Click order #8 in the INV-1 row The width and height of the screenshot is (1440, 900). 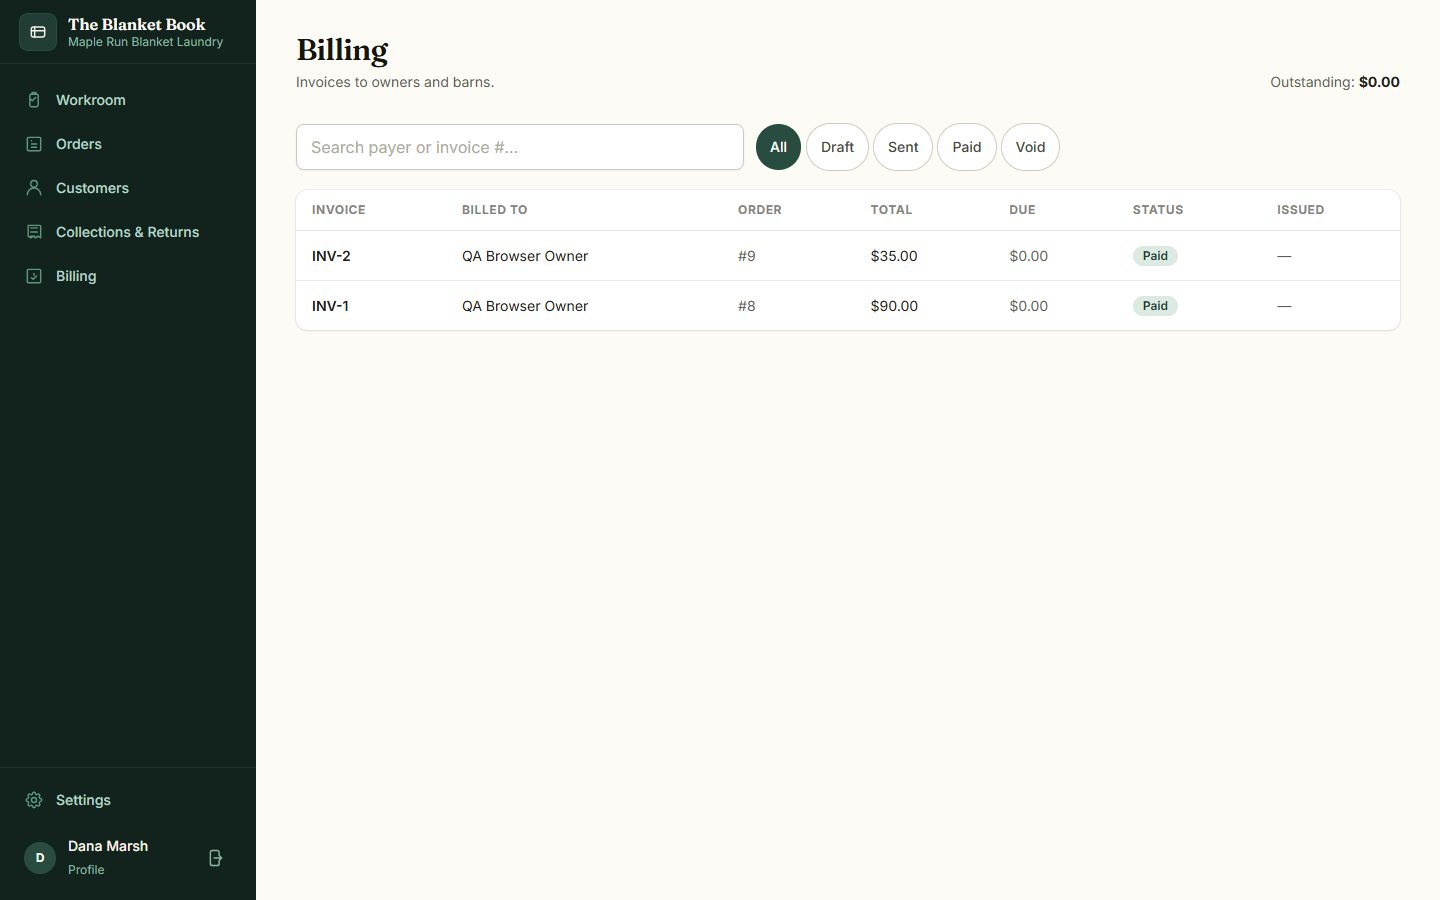click(747, 306)
